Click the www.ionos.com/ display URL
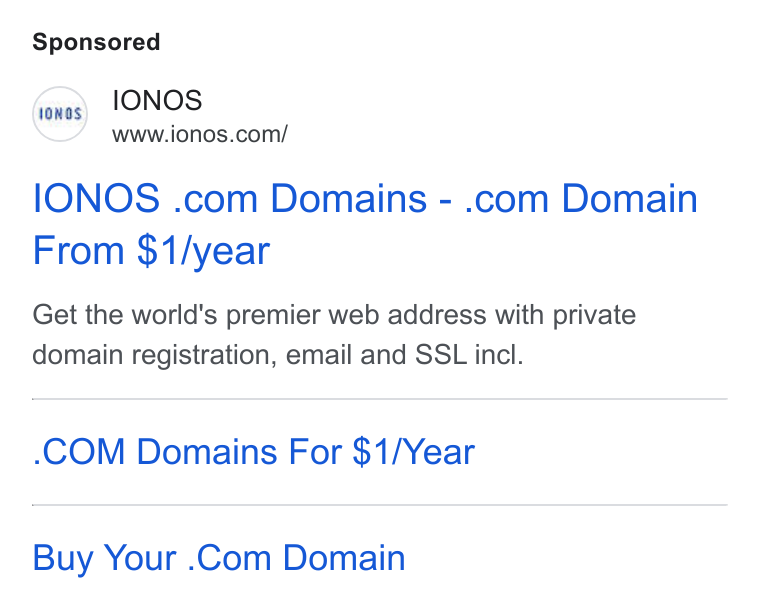Image resolution: width=760 pixels, height=610 pixels. tap(200, 134)
